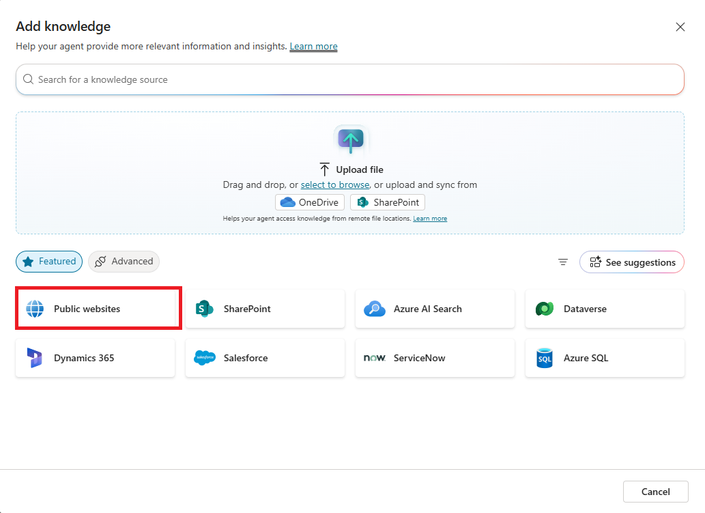
Task: Click the Salesforce cloud logo icon
Action: tap(205, 358)
